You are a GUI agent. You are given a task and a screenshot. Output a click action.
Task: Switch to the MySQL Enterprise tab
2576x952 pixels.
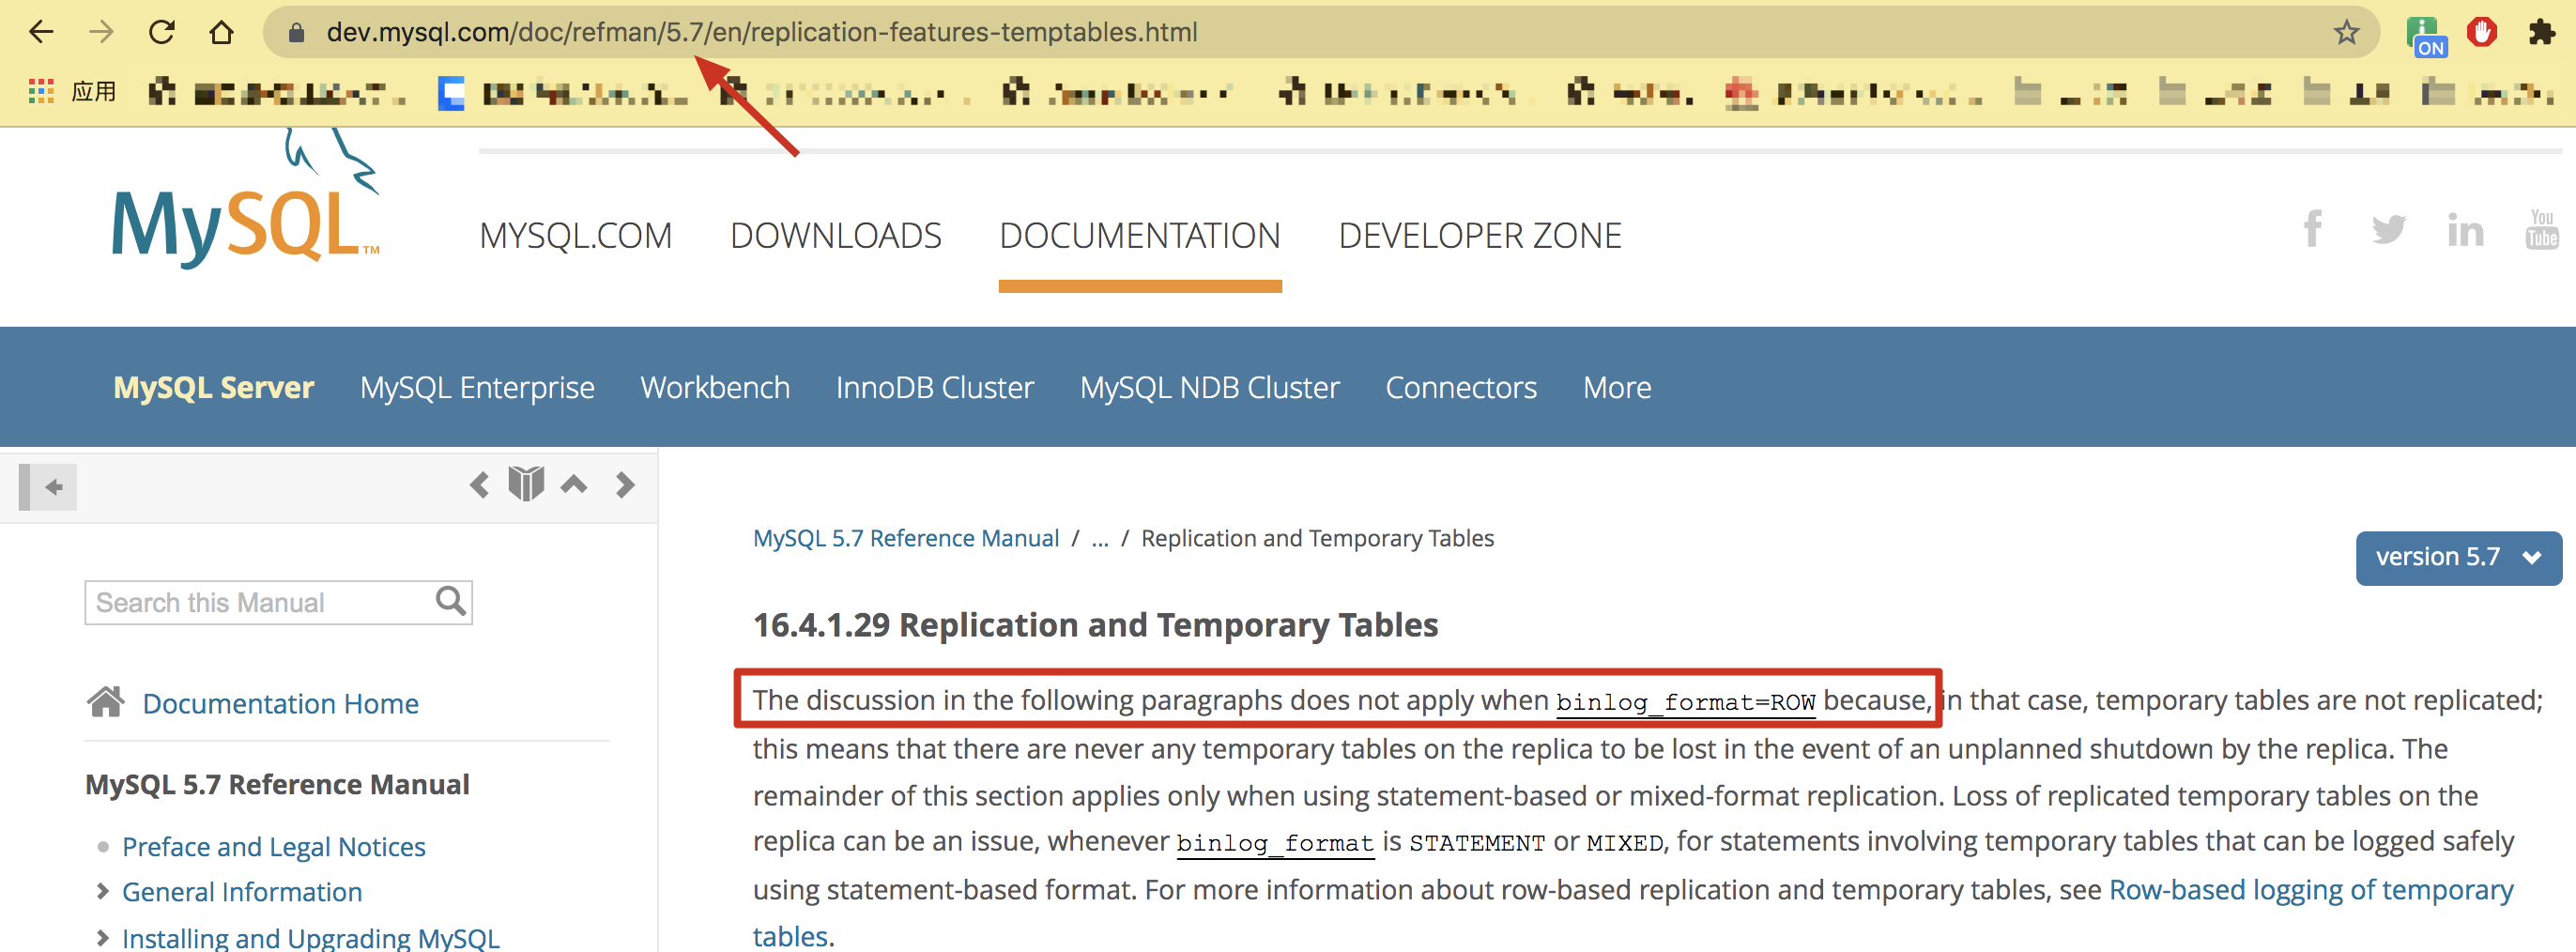[x=477, y=388]
